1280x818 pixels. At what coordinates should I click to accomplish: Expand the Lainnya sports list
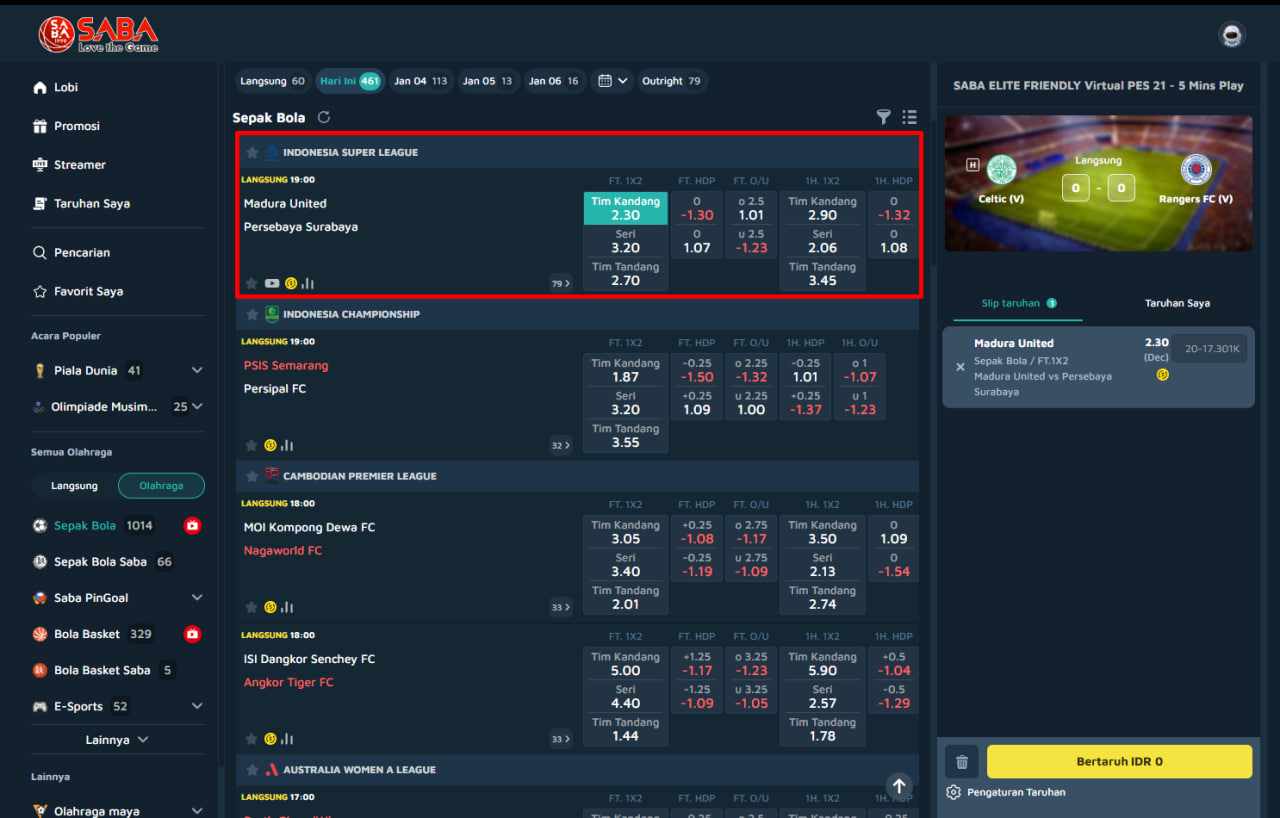tap(117, 740)
